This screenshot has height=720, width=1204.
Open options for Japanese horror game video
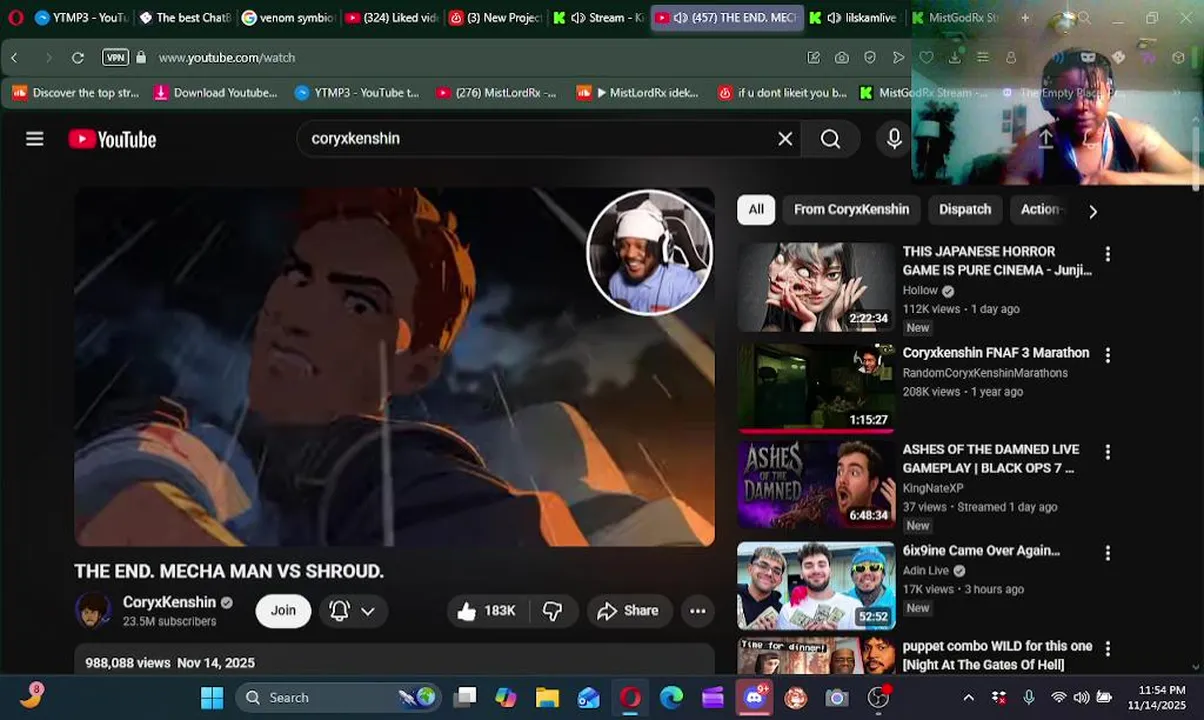click(x=1107, y=254)
